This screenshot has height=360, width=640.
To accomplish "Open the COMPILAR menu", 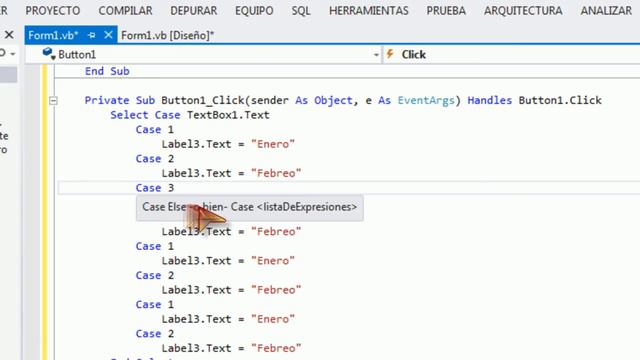I will pyautogui.click(x=125, y=11).
